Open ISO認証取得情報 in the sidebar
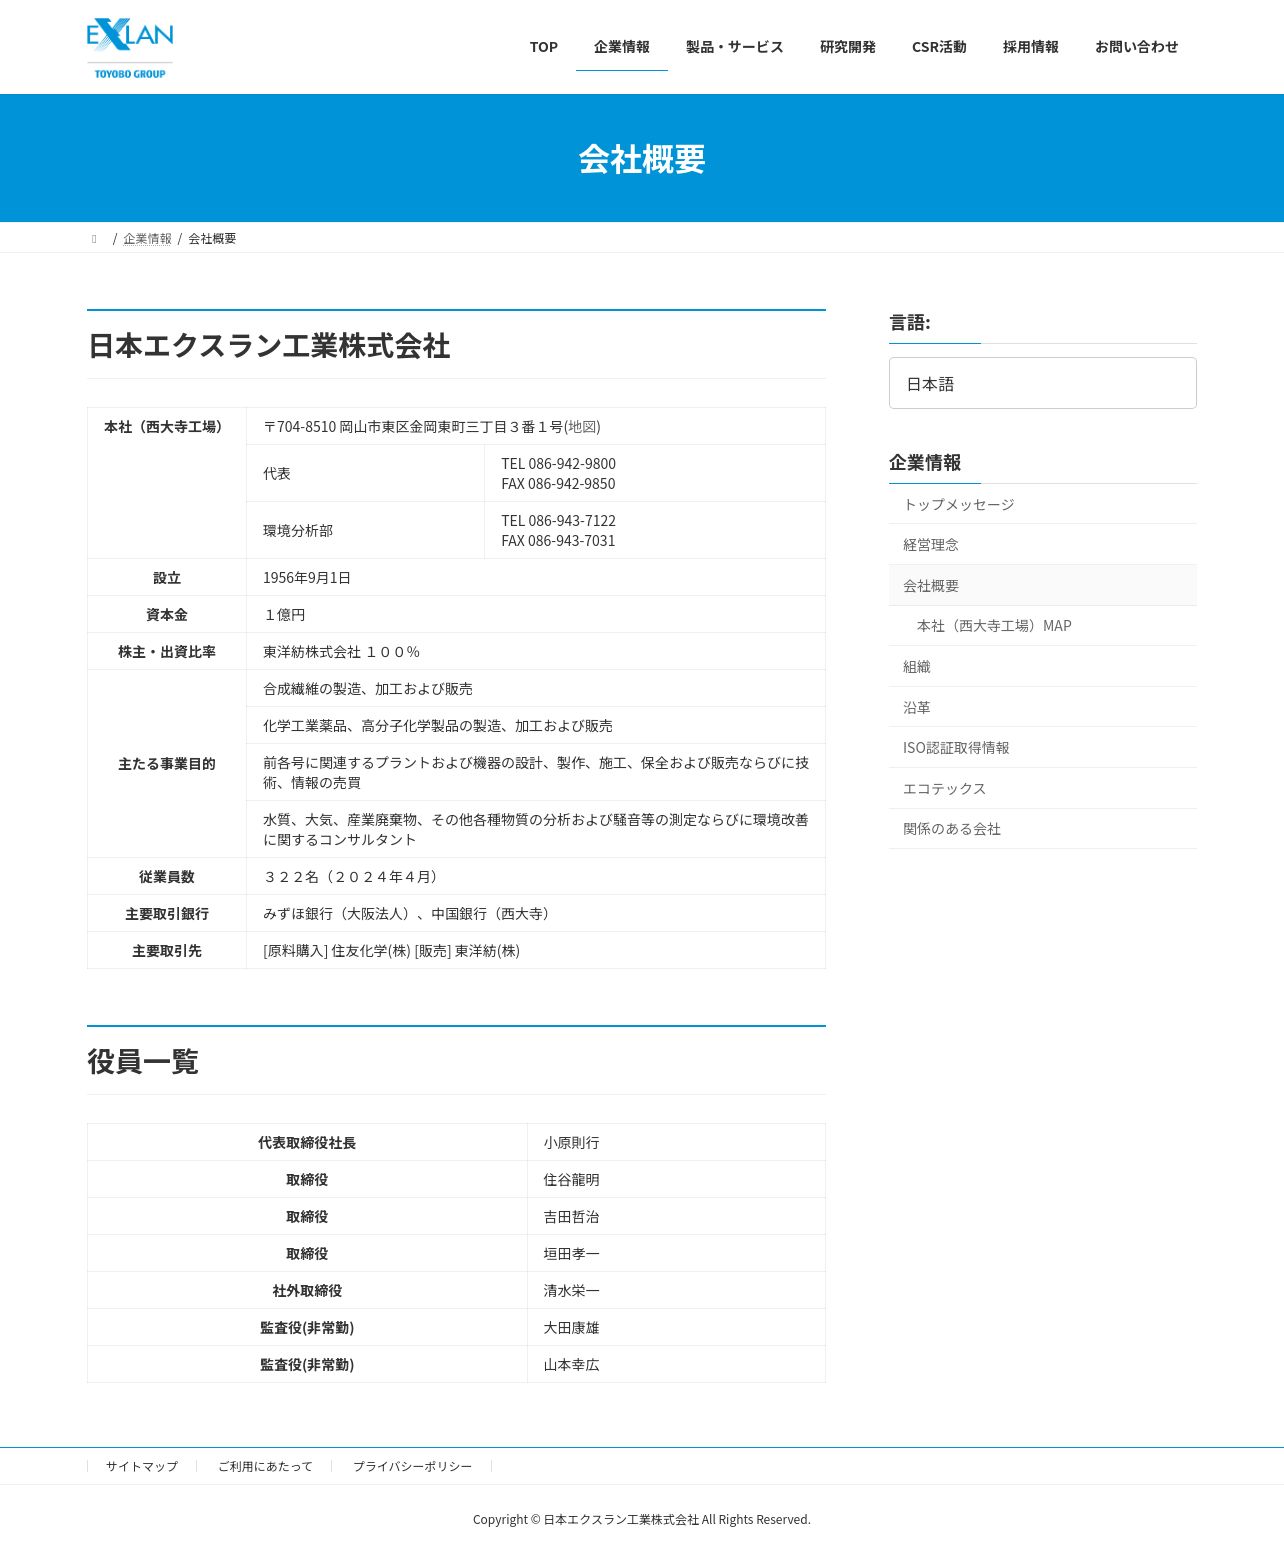Screen dimensions: 1284x1541 click(x=1043, y=748)
